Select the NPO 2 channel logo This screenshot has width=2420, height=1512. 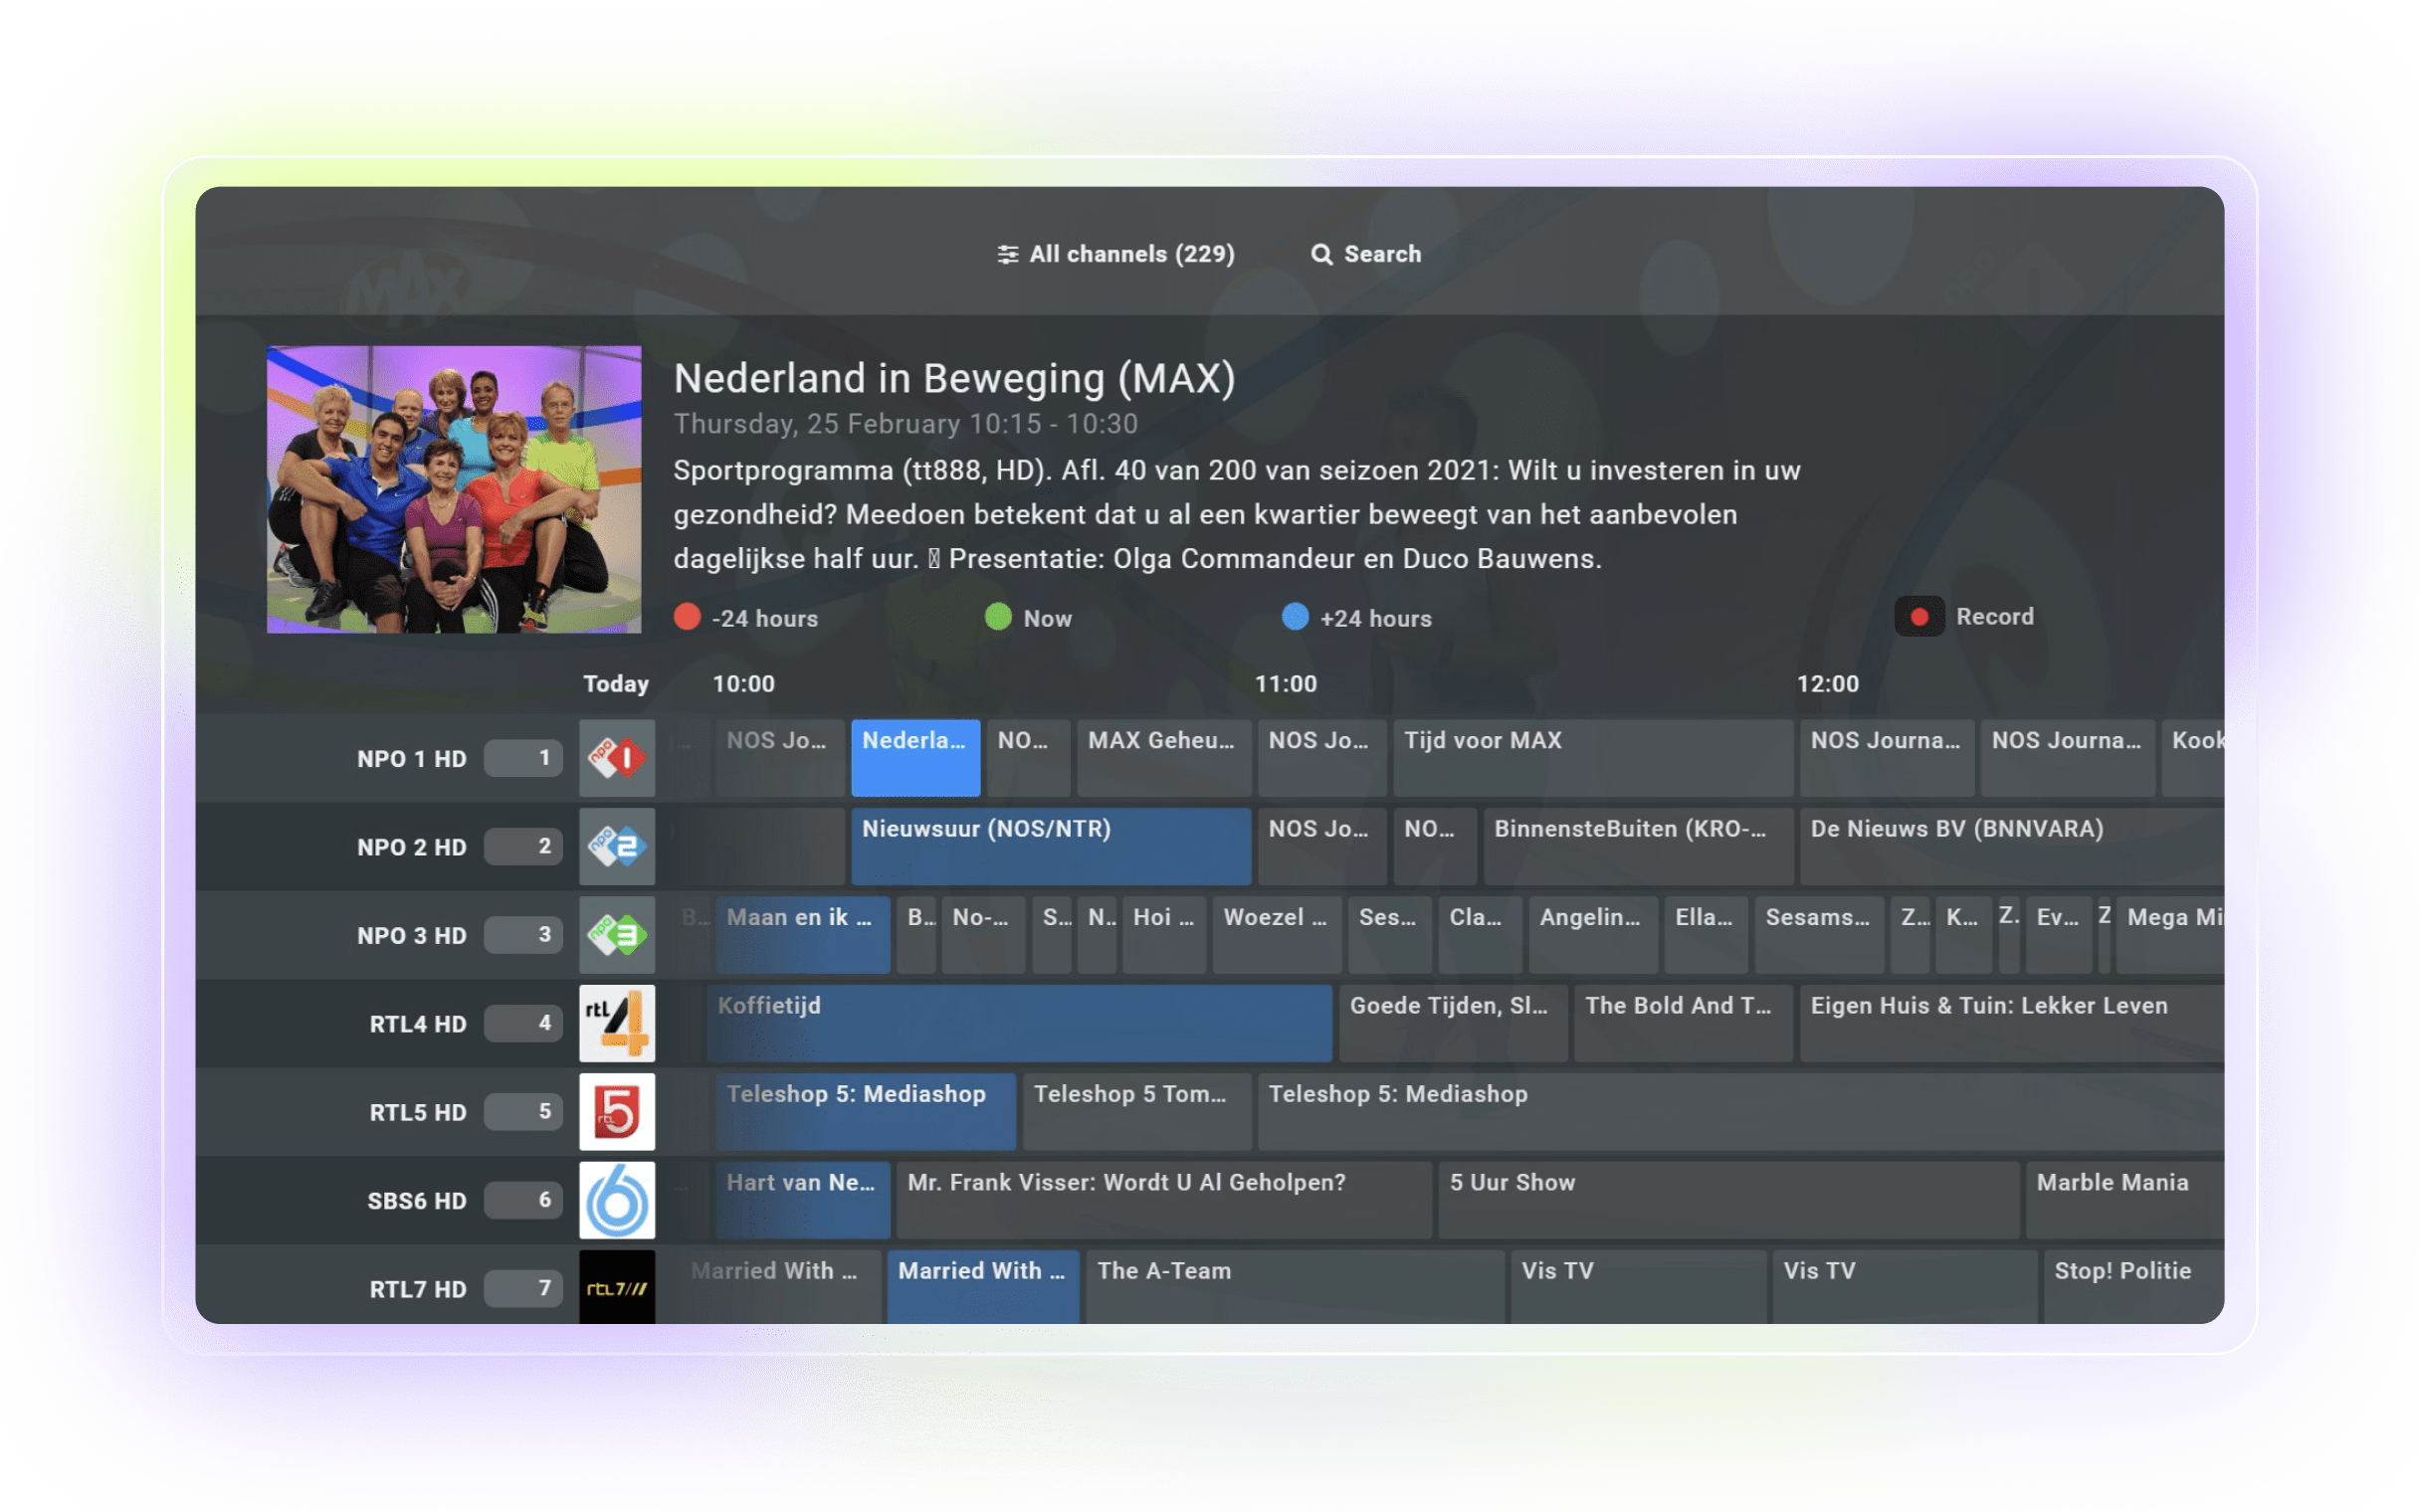(x=617, y=846)
